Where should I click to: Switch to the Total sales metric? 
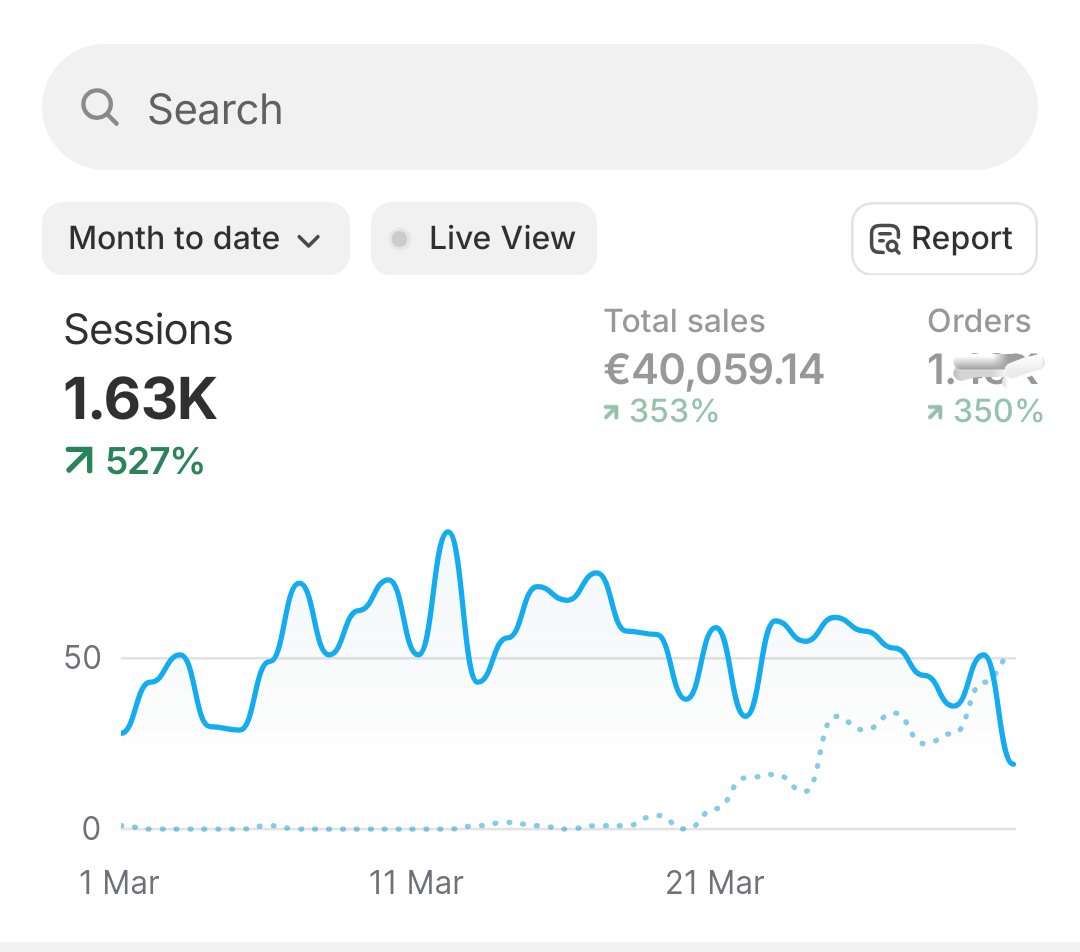pyautogui.click(x=684, y=321)
